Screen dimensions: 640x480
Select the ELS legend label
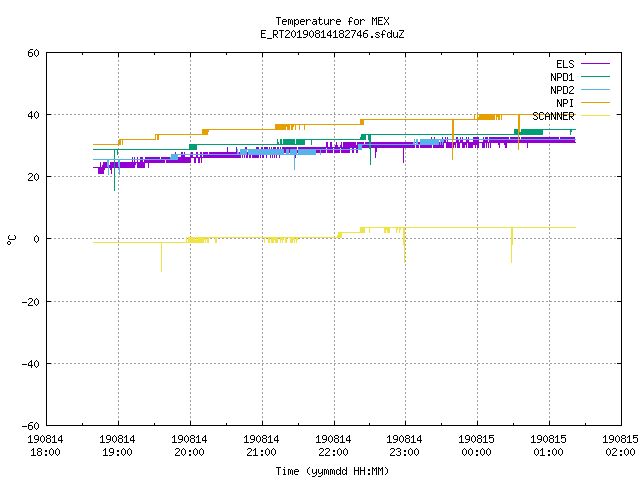565,64
